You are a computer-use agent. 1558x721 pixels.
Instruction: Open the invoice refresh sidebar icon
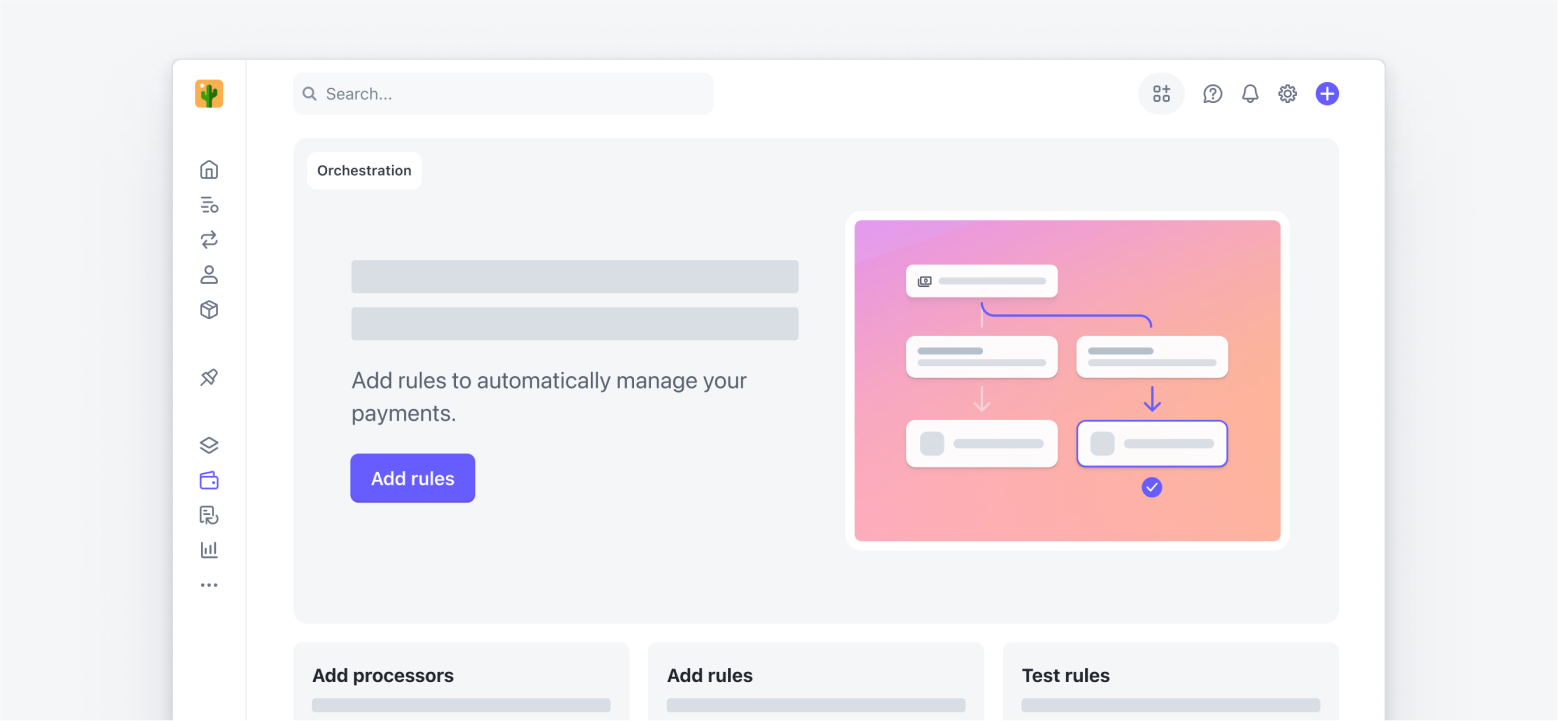point(209,515)
